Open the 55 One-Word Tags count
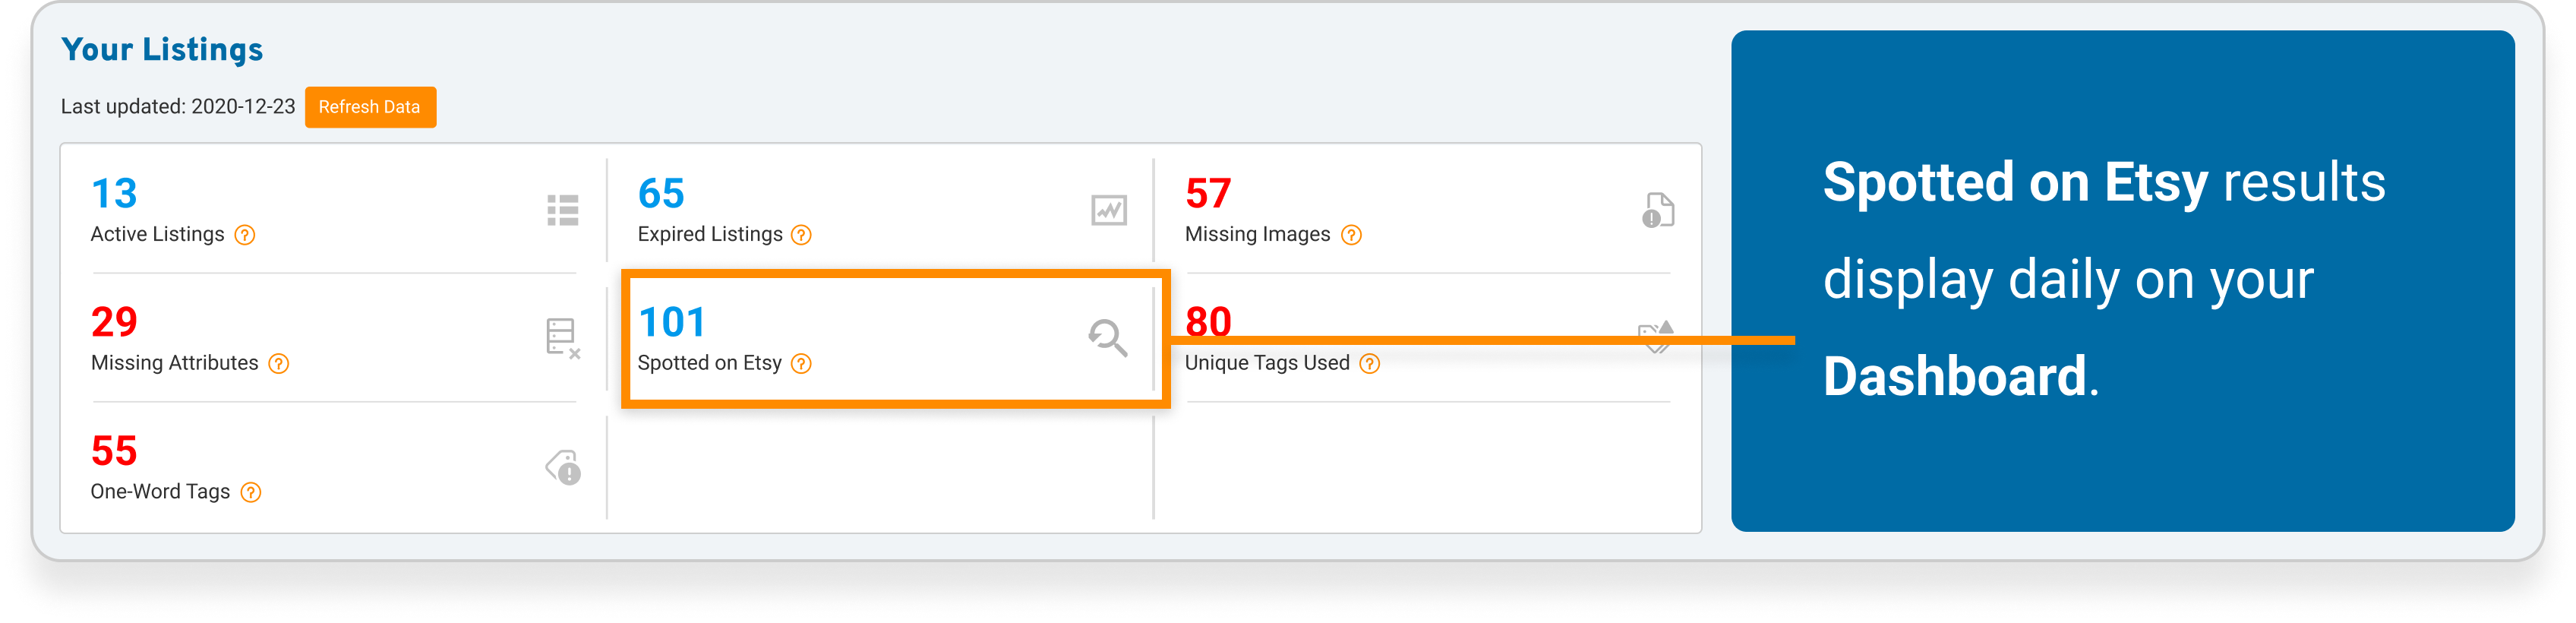Viewport: 2576px width, 623px height. click(x=114, y=451)
